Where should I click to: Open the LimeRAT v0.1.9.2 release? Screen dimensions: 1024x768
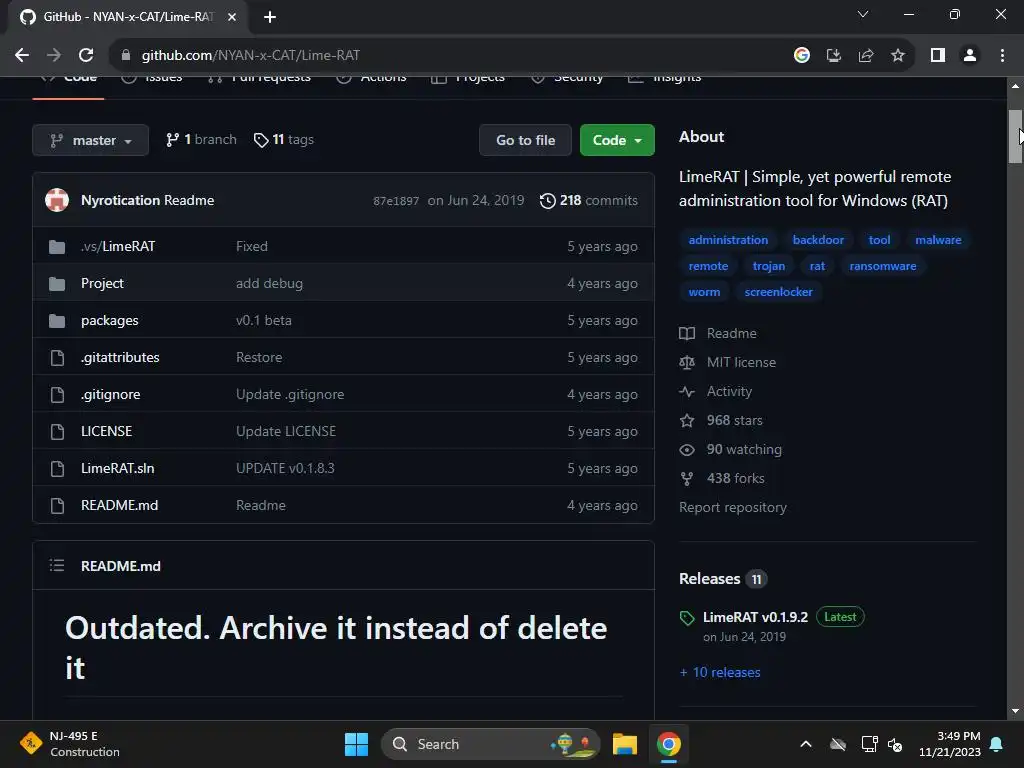coord(756,617)
